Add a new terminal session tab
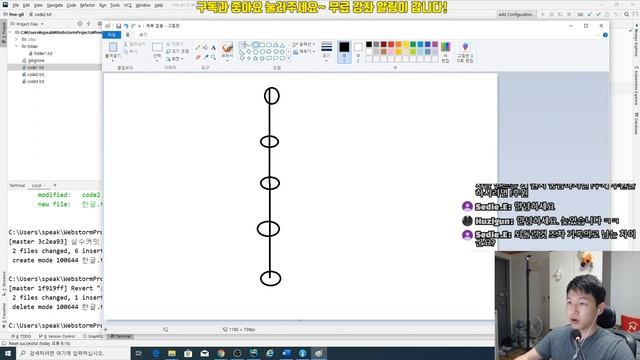 point(55,185)
